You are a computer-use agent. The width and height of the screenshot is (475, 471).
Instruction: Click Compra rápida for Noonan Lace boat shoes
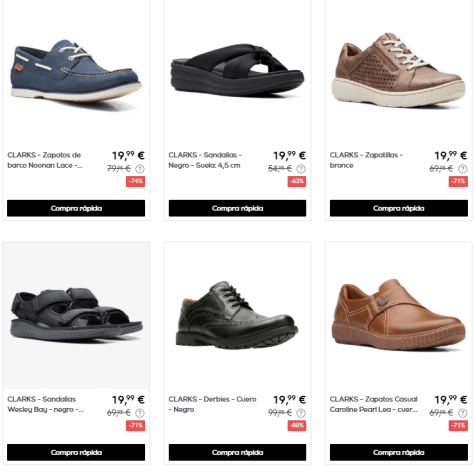(76, 208)
